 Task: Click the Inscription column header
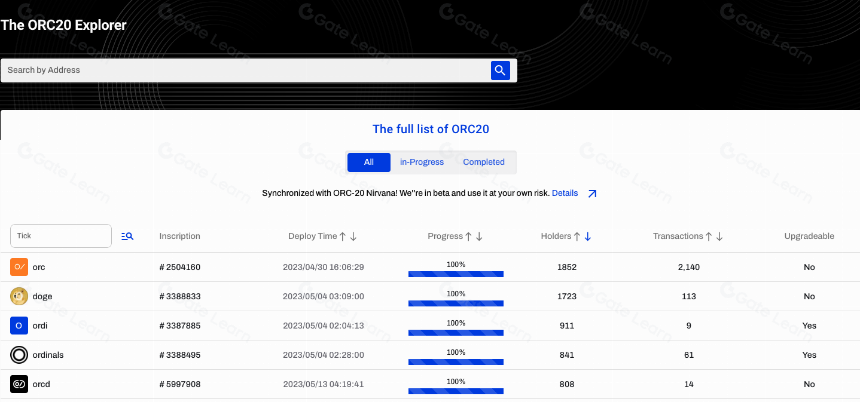180,236
